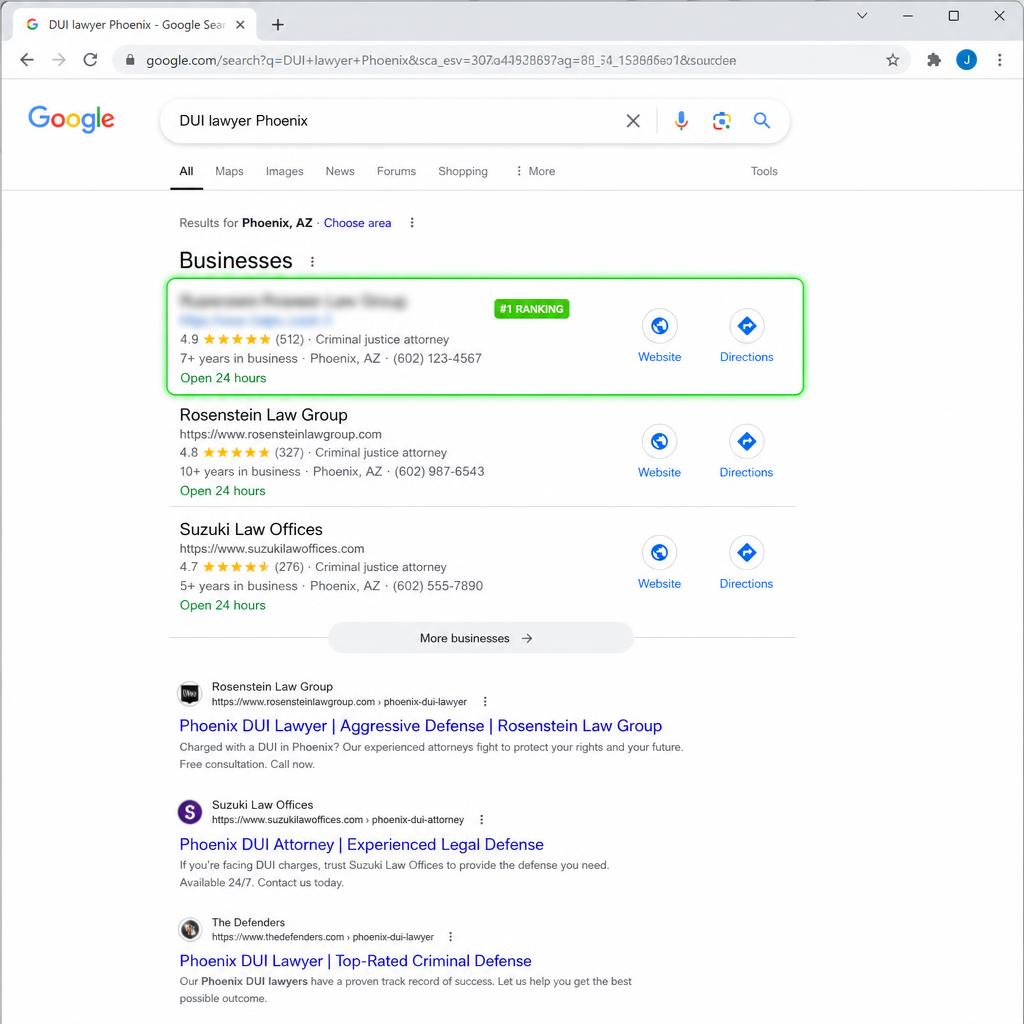Open a new tab with plus button
Image resolution: width=1024 pixels, height=1024 pixels.
click(x=278, y=25)
